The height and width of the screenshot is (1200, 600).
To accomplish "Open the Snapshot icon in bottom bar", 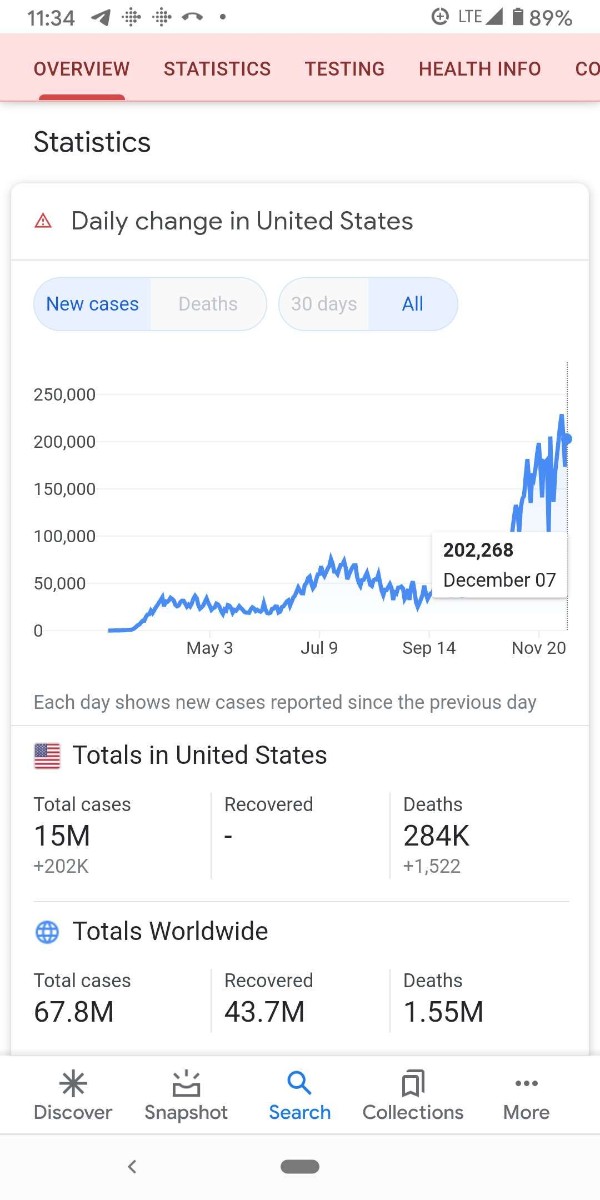I will [x=186, y=1083].
